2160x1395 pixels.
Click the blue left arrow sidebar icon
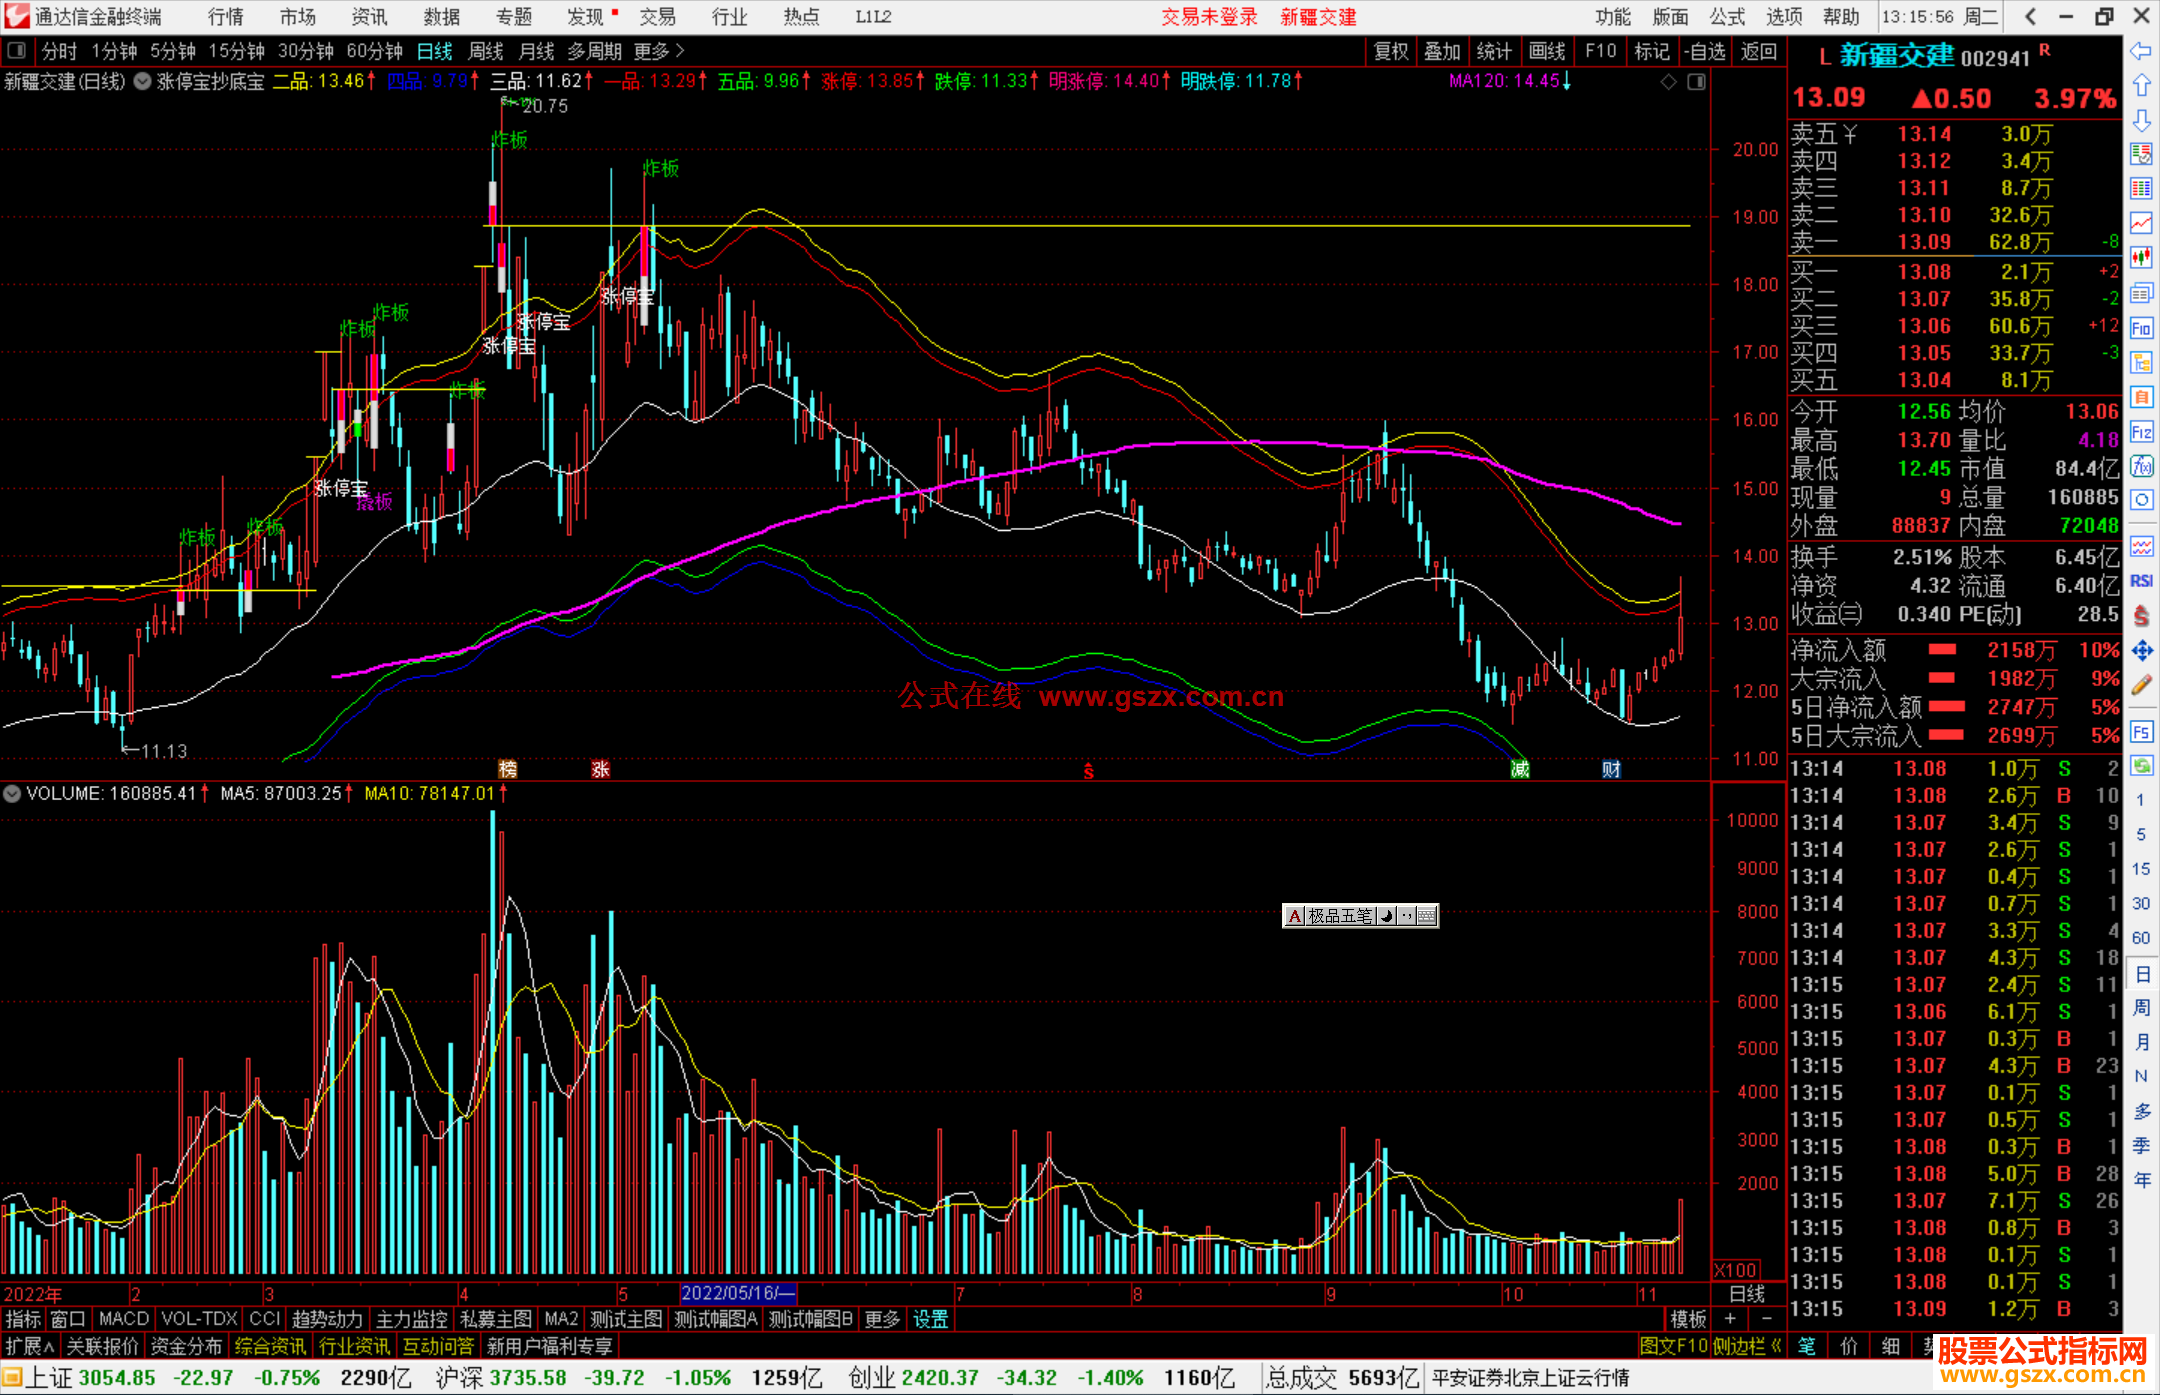click(2141, 51)
